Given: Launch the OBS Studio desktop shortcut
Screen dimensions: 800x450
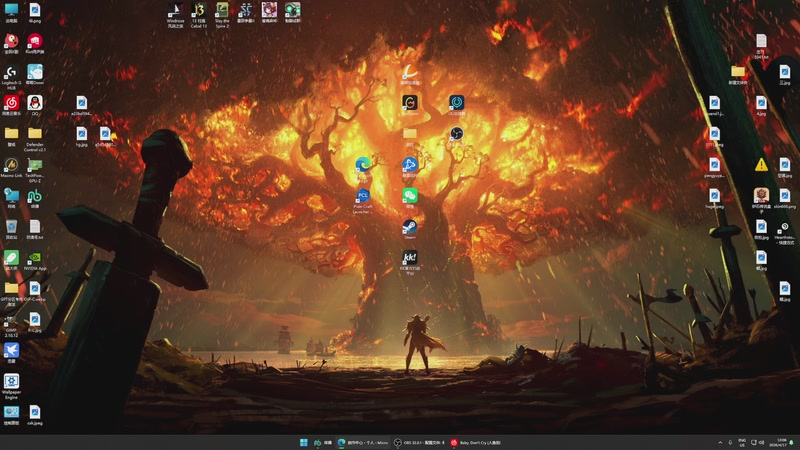Looking at the screenshot, I should [457, 137].
